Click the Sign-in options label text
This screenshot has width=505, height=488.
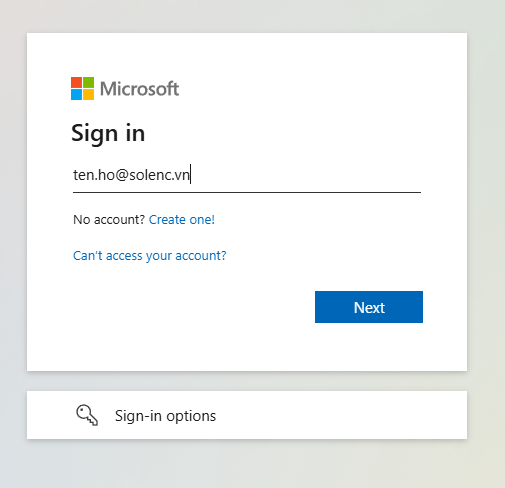165,416
